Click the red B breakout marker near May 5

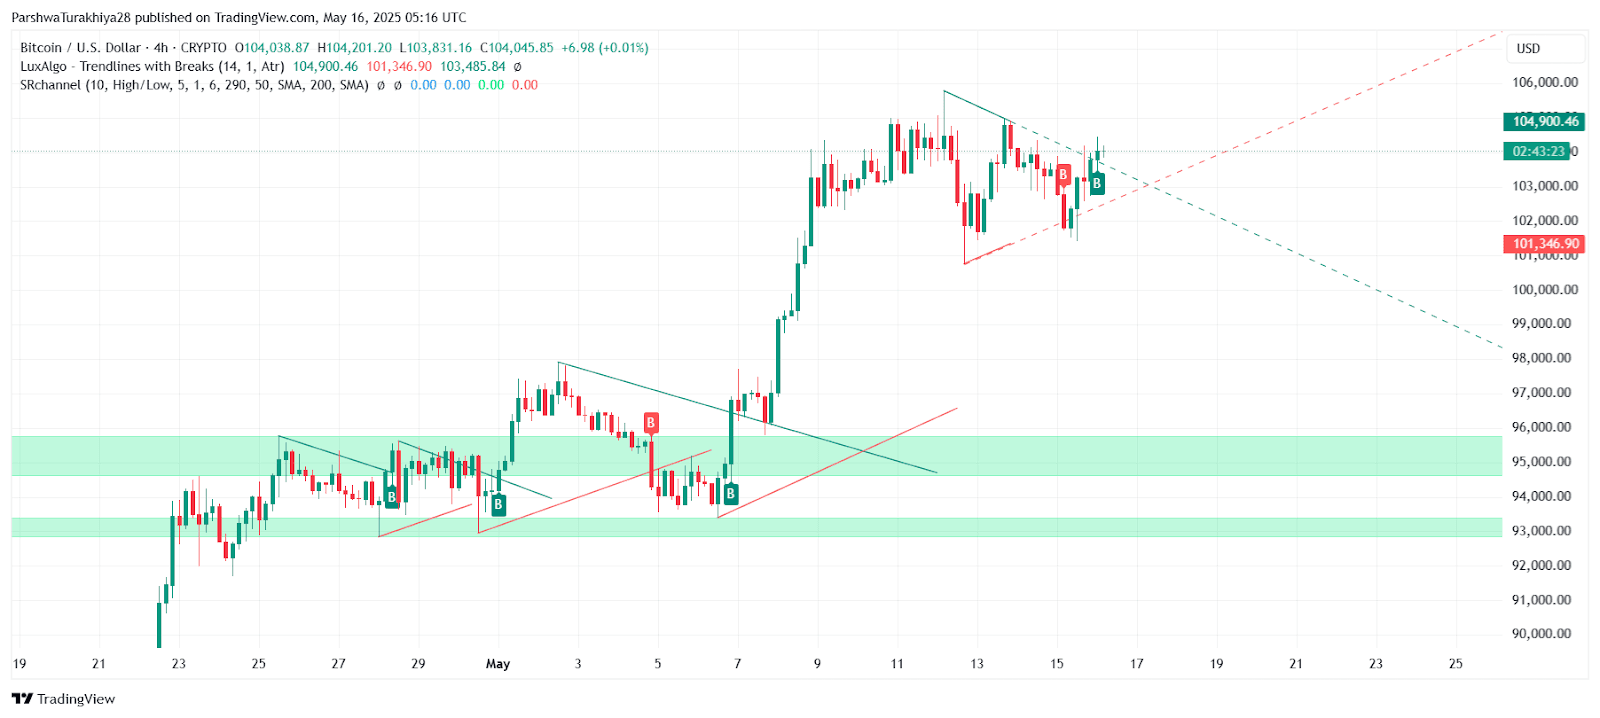651,423
